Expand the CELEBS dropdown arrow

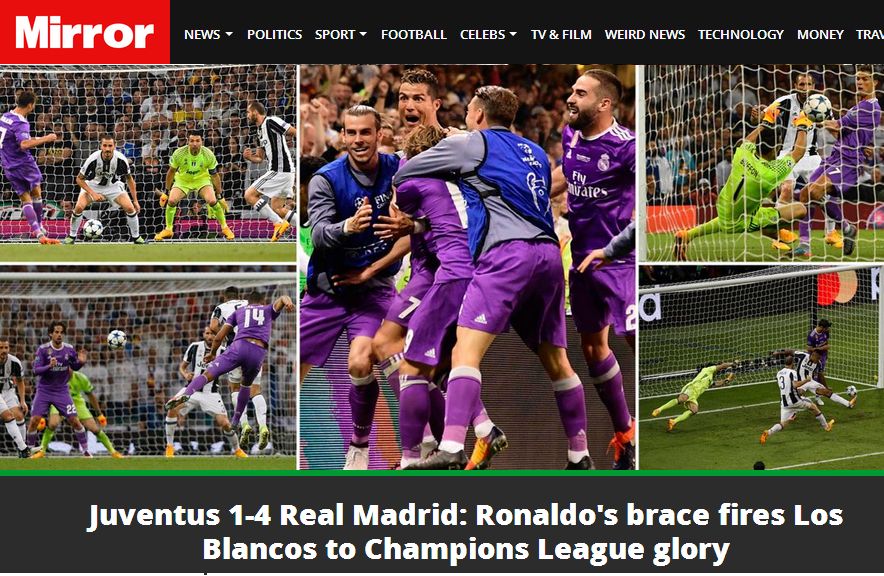point(513,34)
